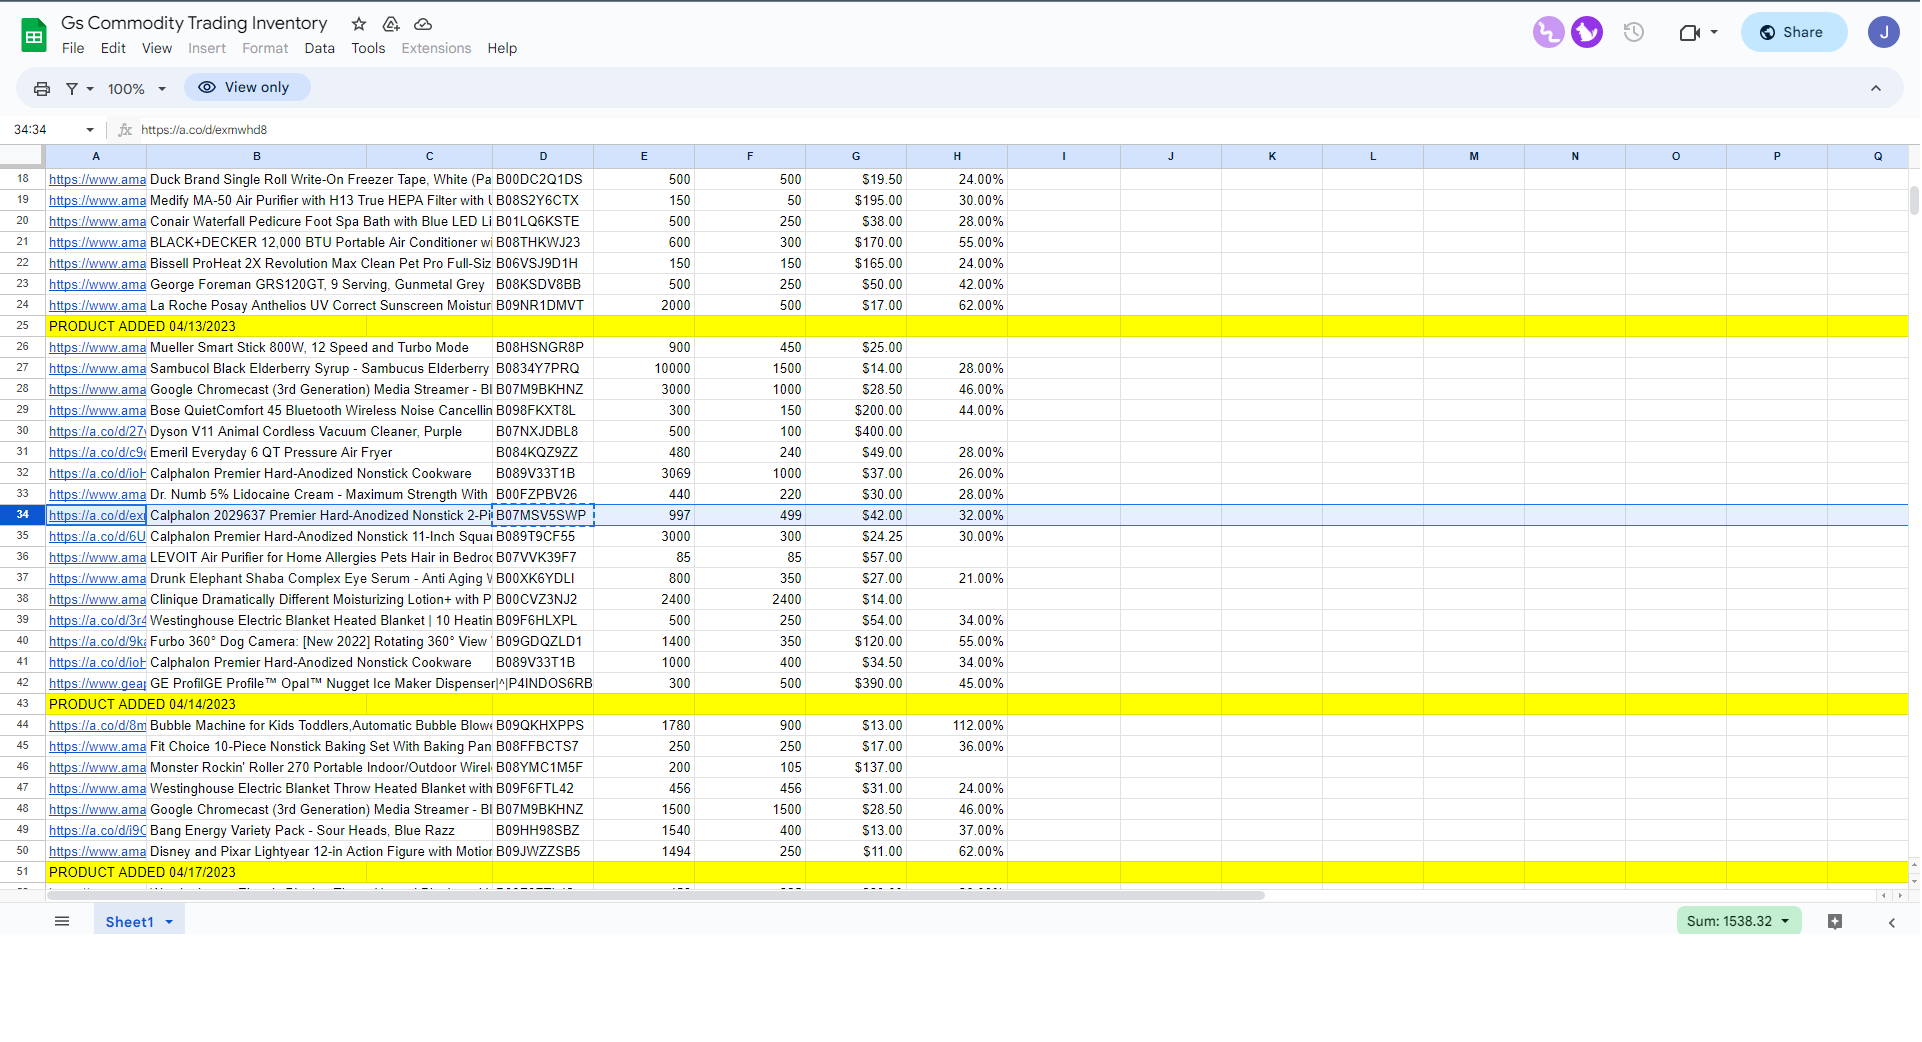Open the Data menu
This screenshot has width=1922, height=1042.
point(320,48)
